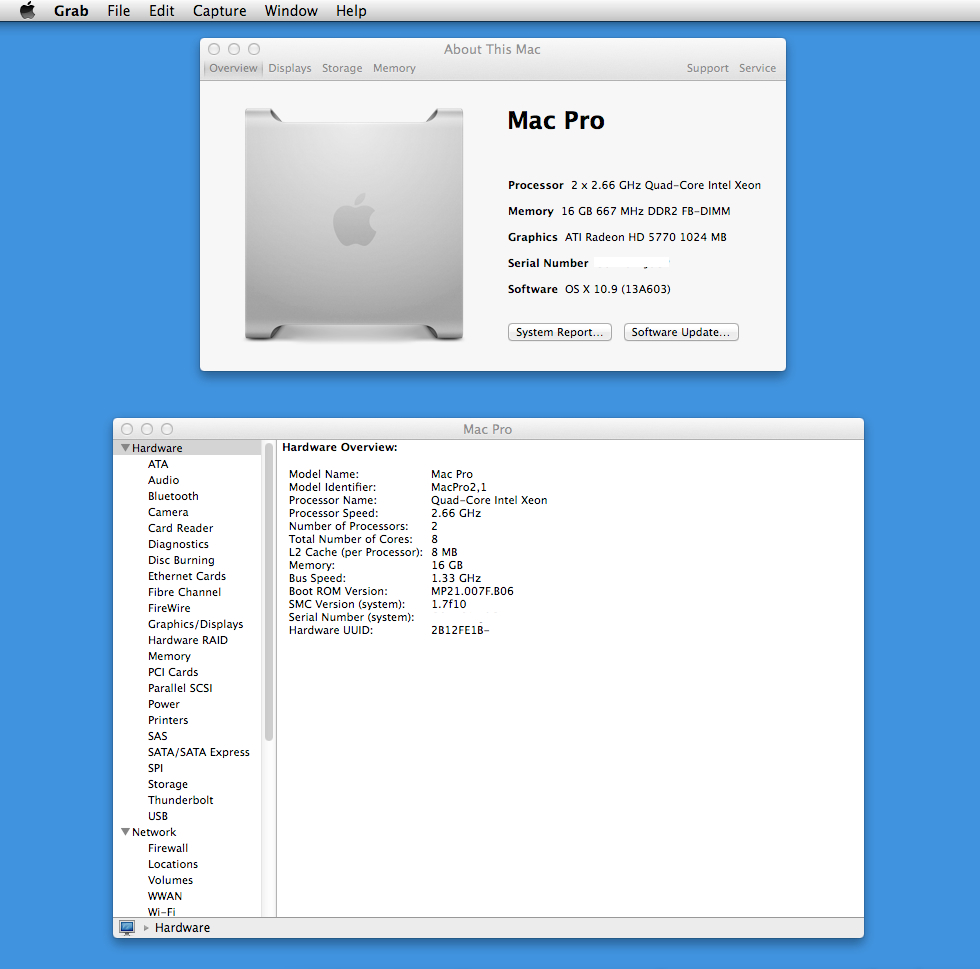Viewport: 980px width, 969px height.
Task: Open the Capture menu
Action: (x=219, y=11)
